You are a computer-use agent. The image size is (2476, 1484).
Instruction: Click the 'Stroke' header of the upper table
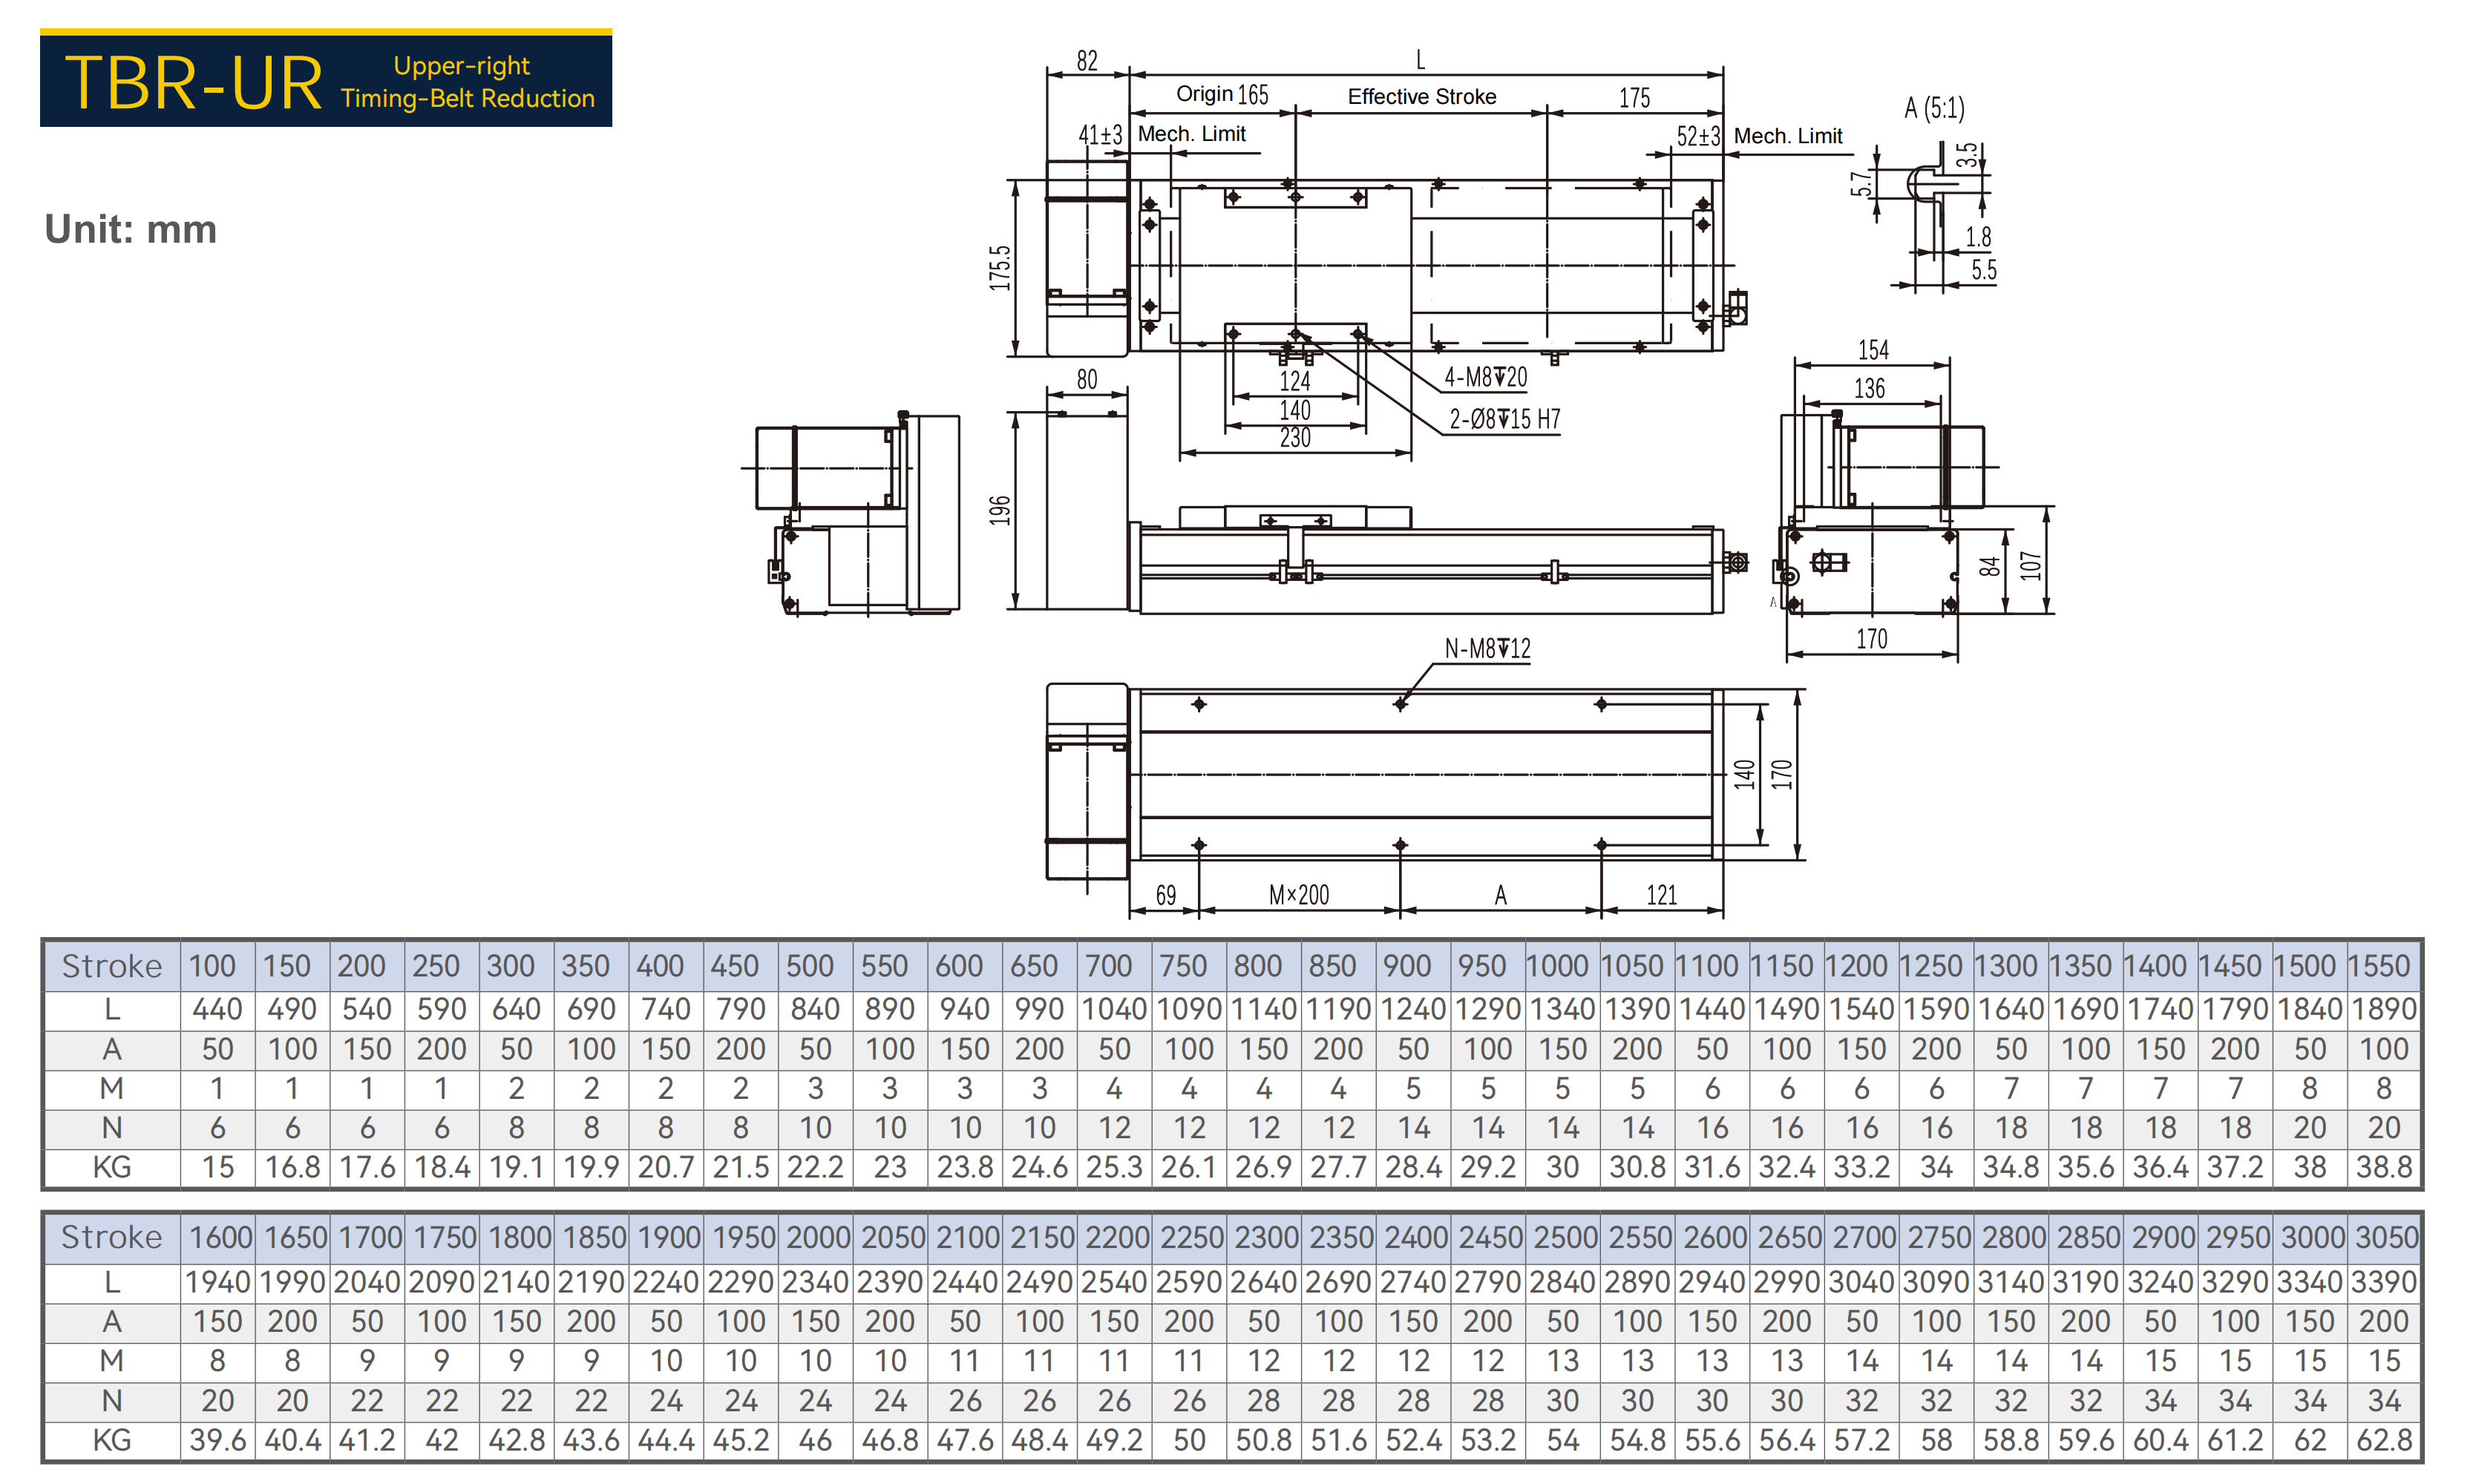coord(111,966)
